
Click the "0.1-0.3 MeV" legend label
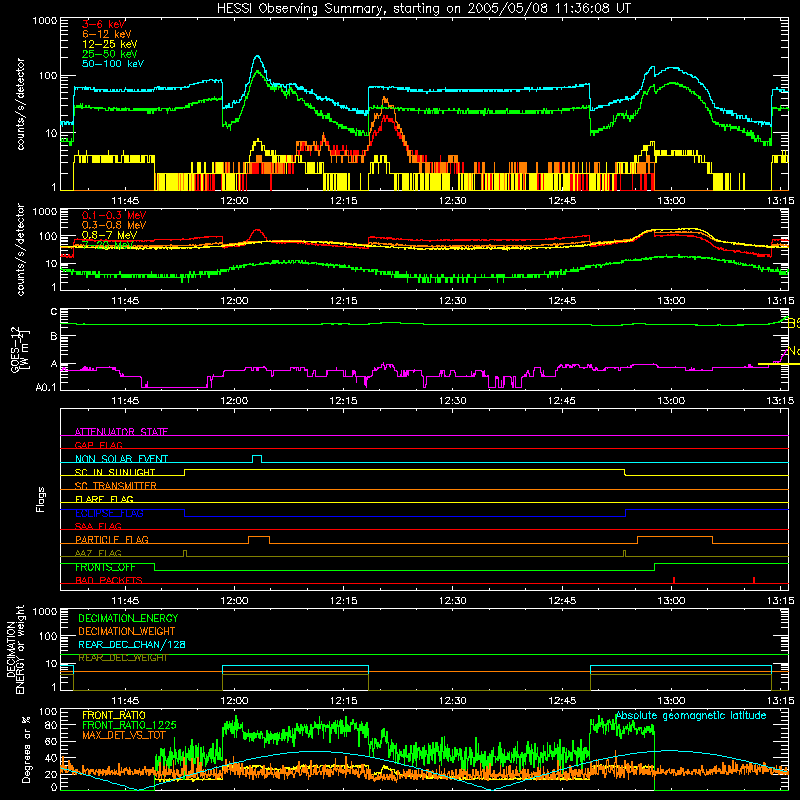click(114, 215)
